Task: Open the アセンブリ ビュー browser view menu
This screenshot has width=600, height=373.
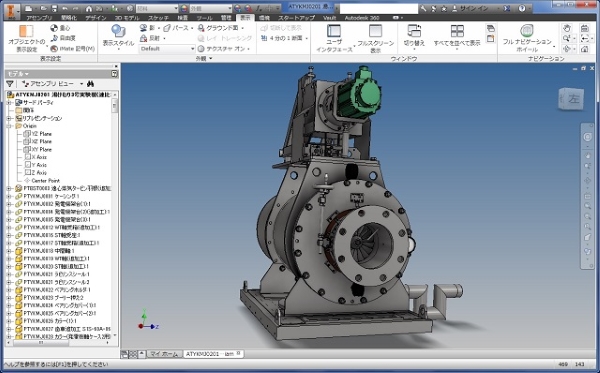Action: [x=53, y=83]
